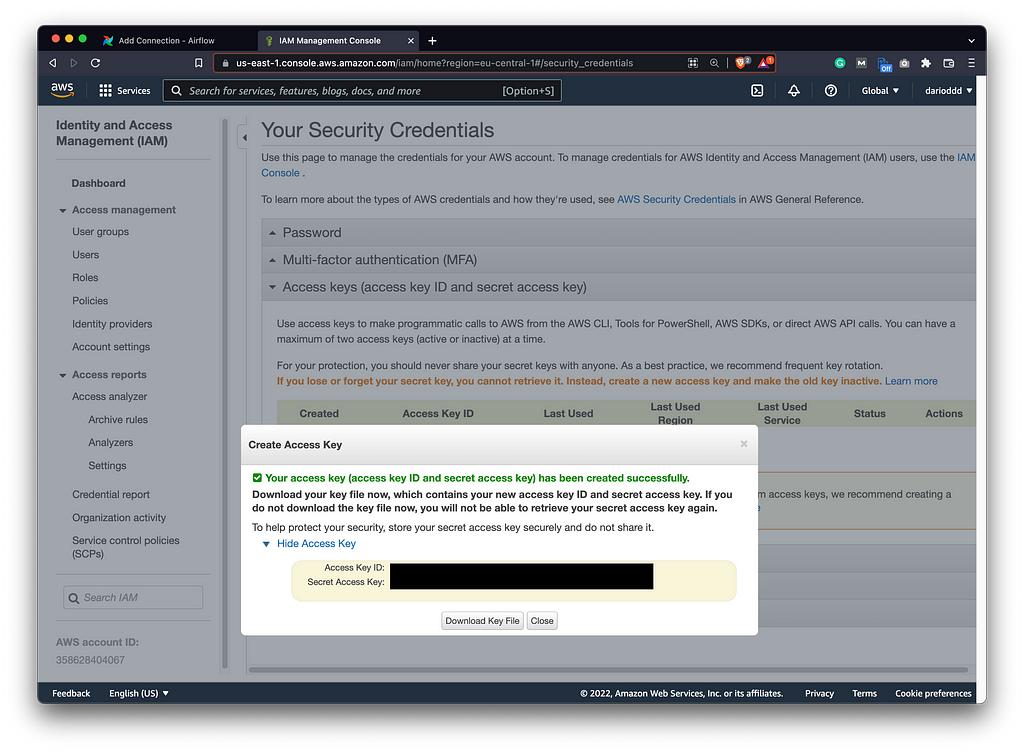Screen dimensions: 1024x753
Task: Follow the AWS Security Credentials link
Action: pos(676,199)
